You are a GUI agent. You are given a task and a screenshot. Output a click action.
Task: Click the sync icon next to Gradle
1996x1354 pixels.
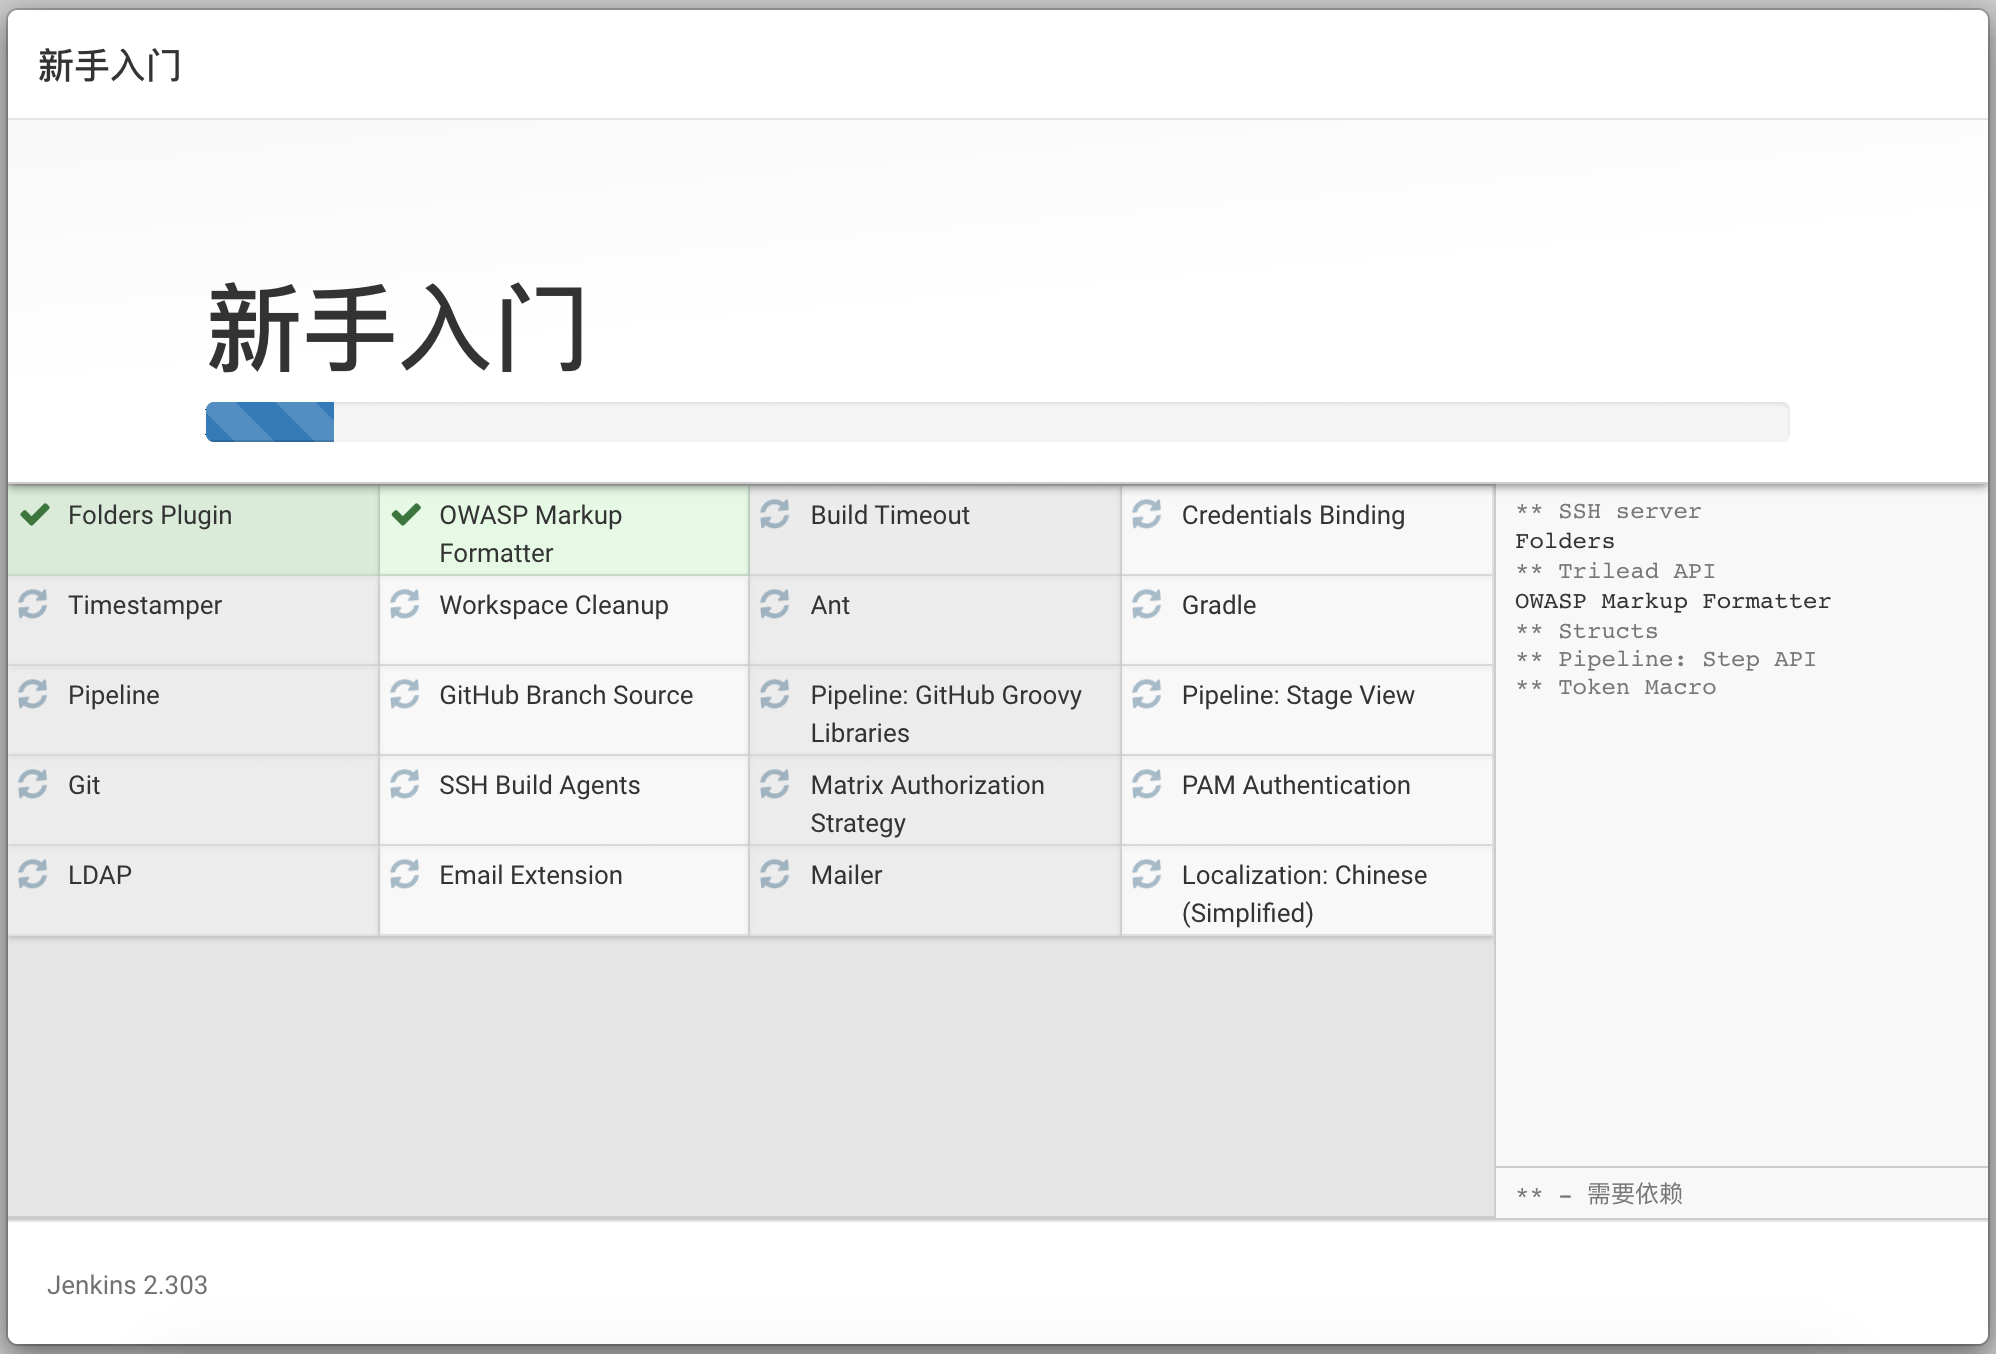pyautogui.click(x=1147, y=604)
